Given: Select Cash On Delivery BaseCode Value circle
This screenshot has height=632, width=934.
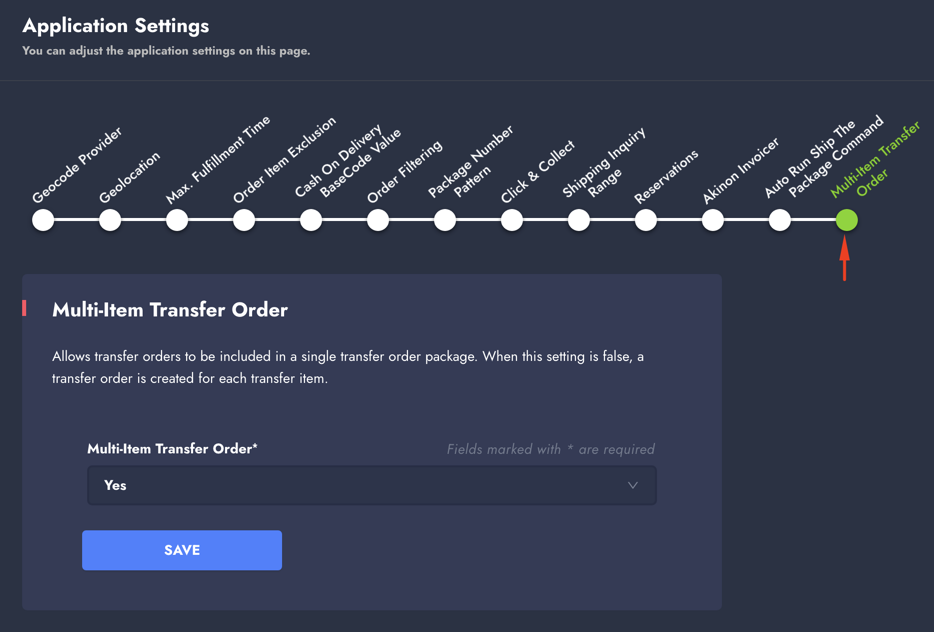Looking at the screenshot, I should (x=311, y=220).
